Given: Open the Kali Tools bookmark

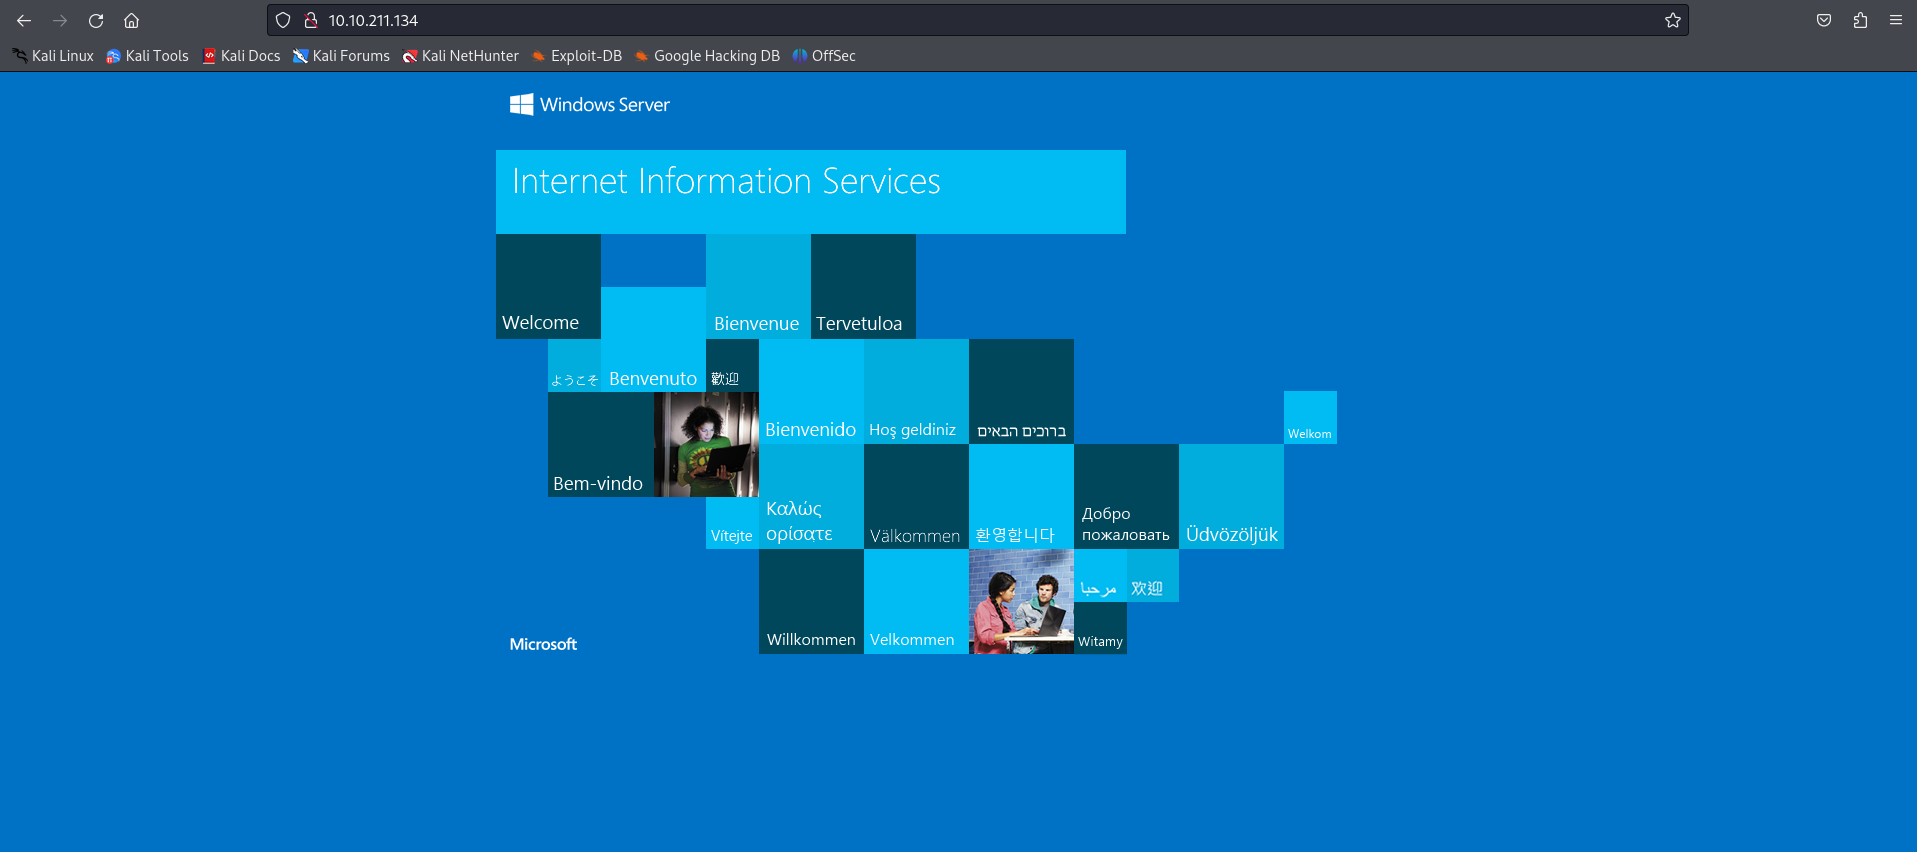Looking at the screenshot, I should [147, 56].
